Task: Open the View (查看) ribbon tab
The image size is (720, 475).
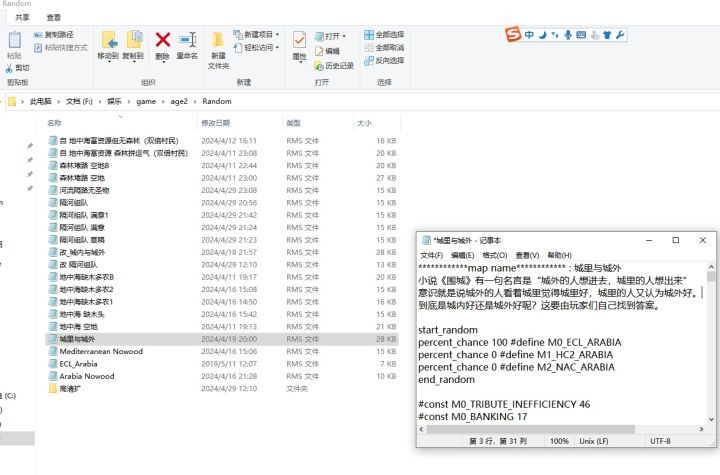Action: coord(53,17)
